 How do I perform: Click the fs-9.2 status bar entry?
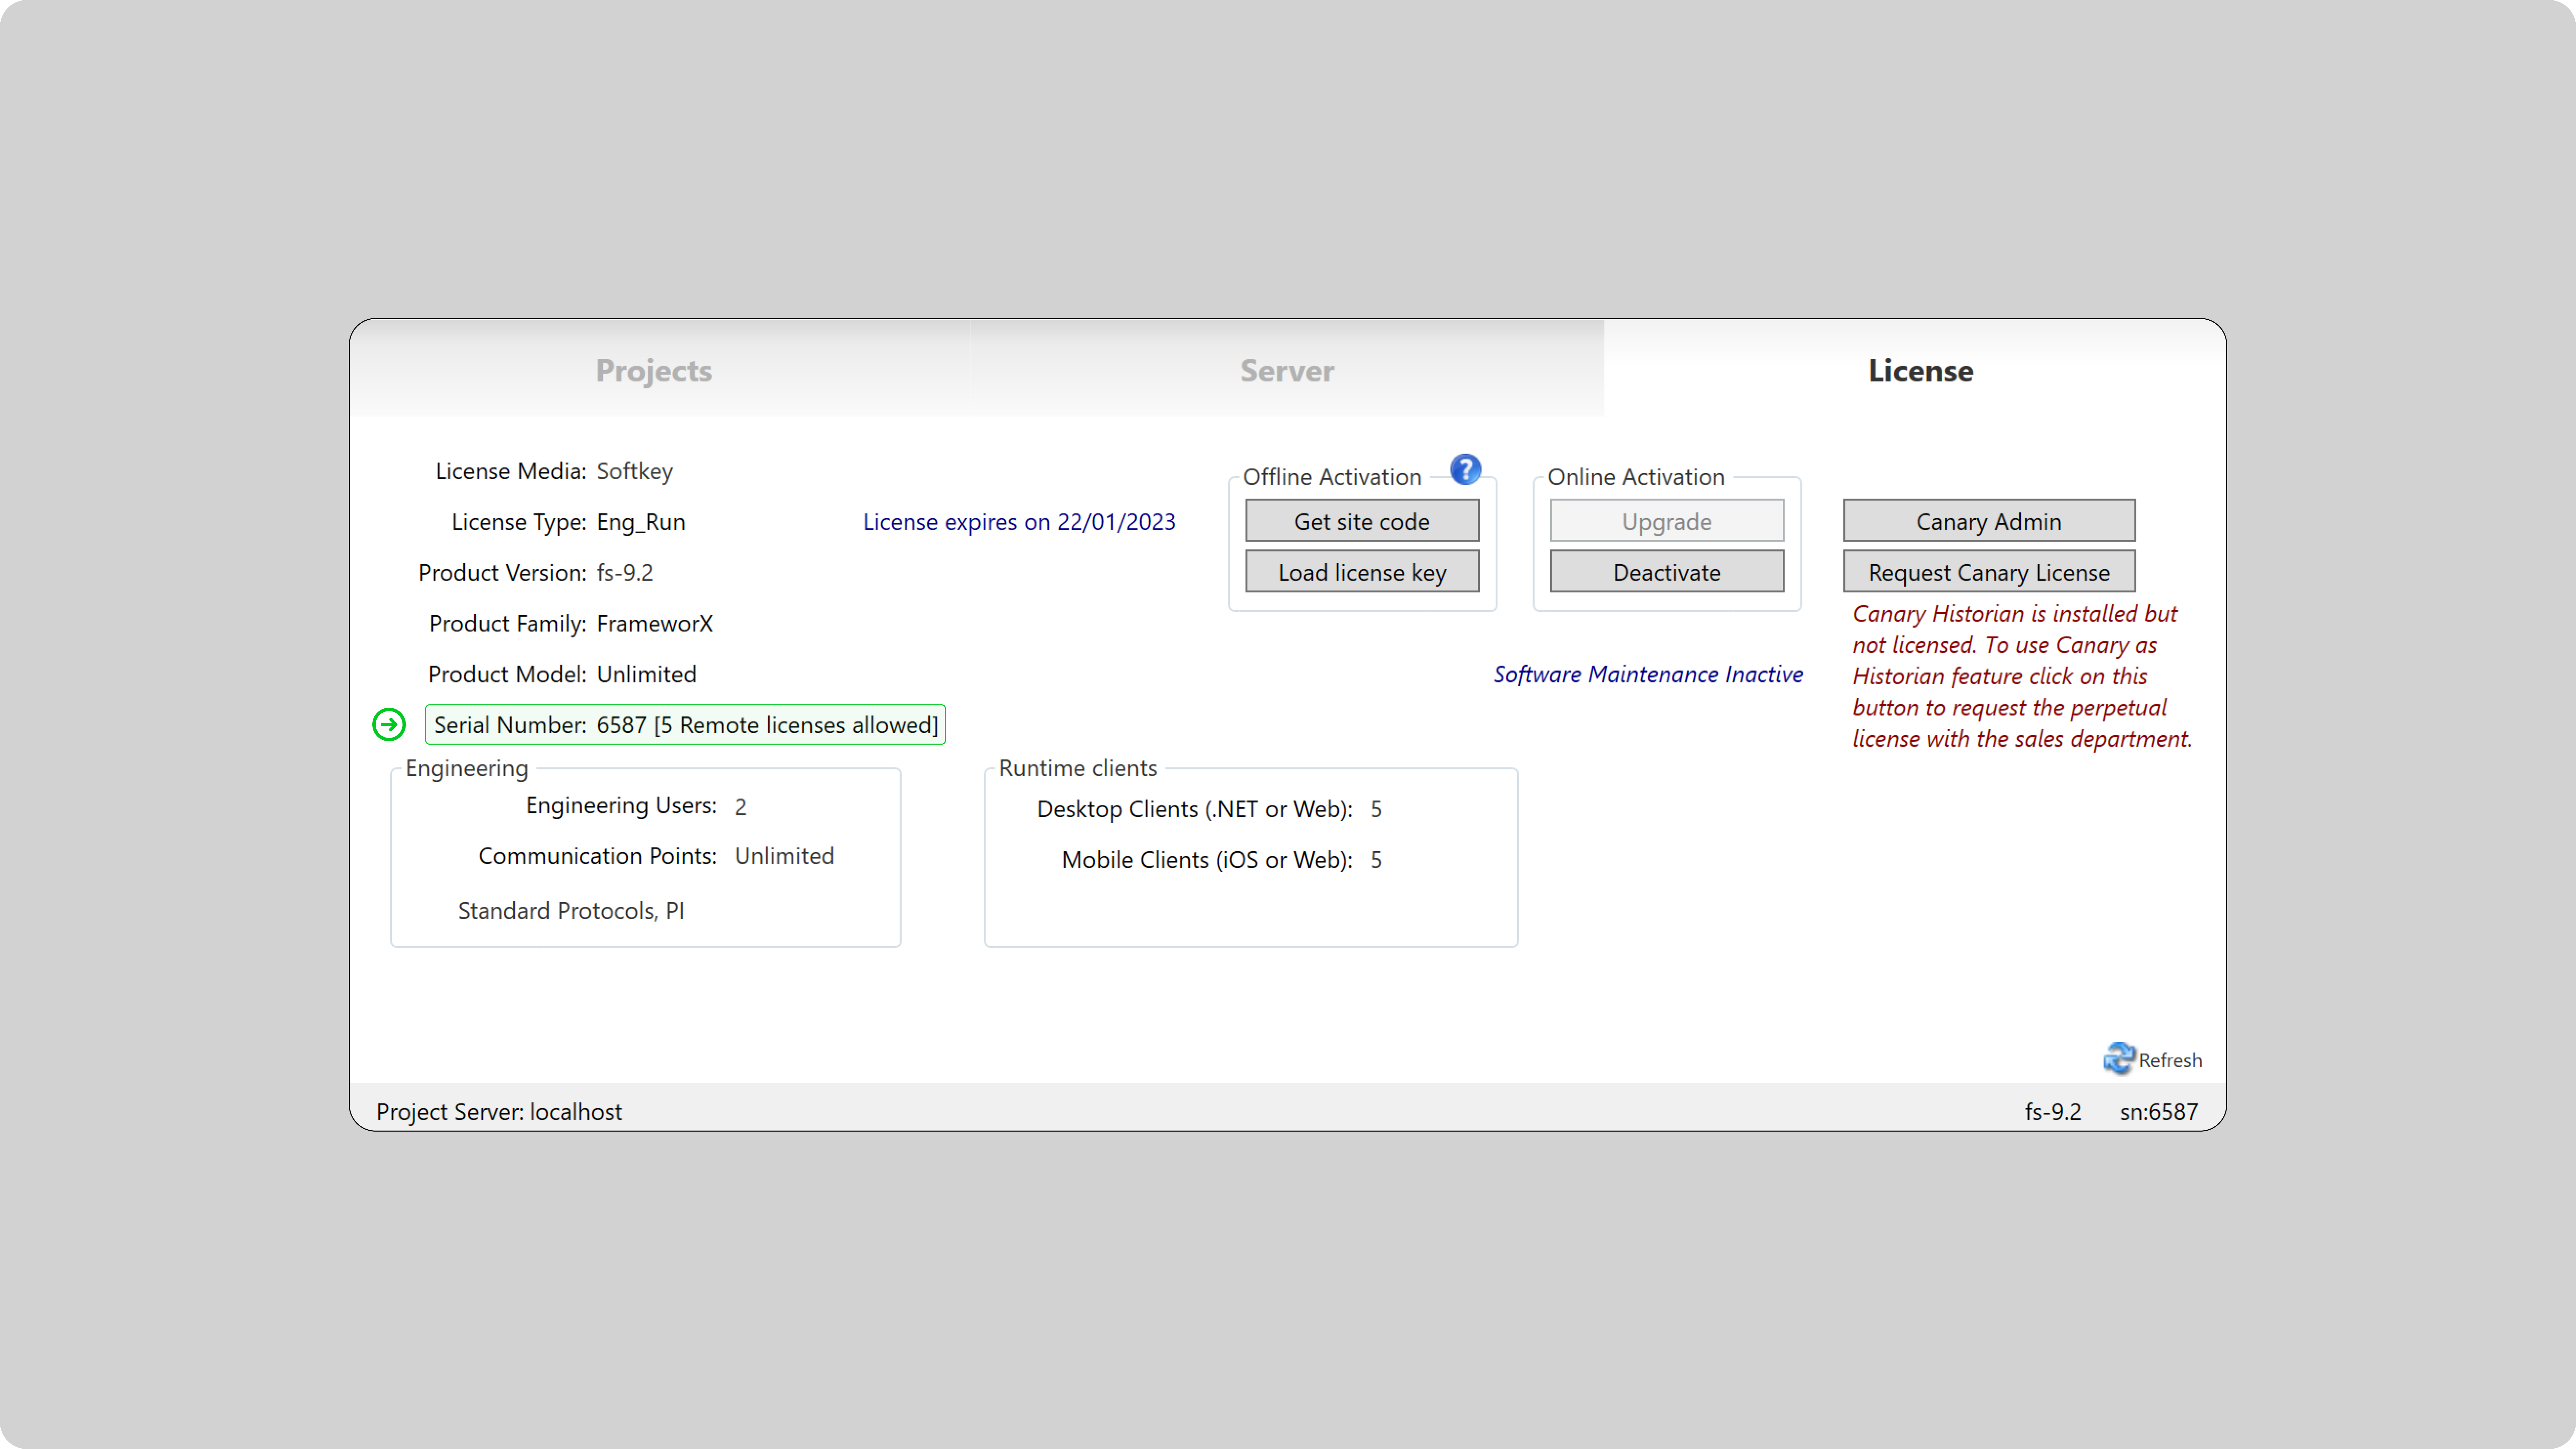click(2053, 1112)
